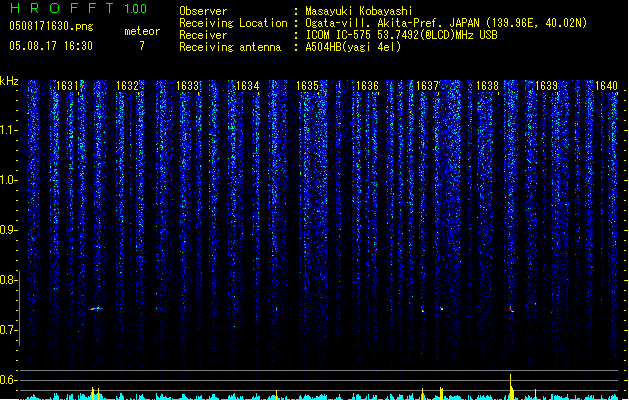This screenshot has width=629, height=400.
Task: Click the long meteor echo streak after 1631
Action: [x=95, y=309]
